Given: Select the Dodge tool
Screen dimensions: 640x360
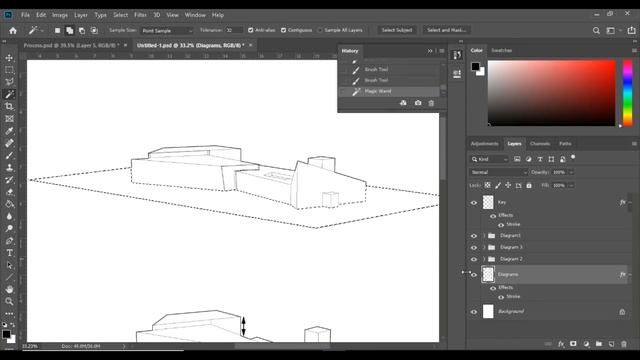Looking at the screenshot, I should [x=9, y=229].
